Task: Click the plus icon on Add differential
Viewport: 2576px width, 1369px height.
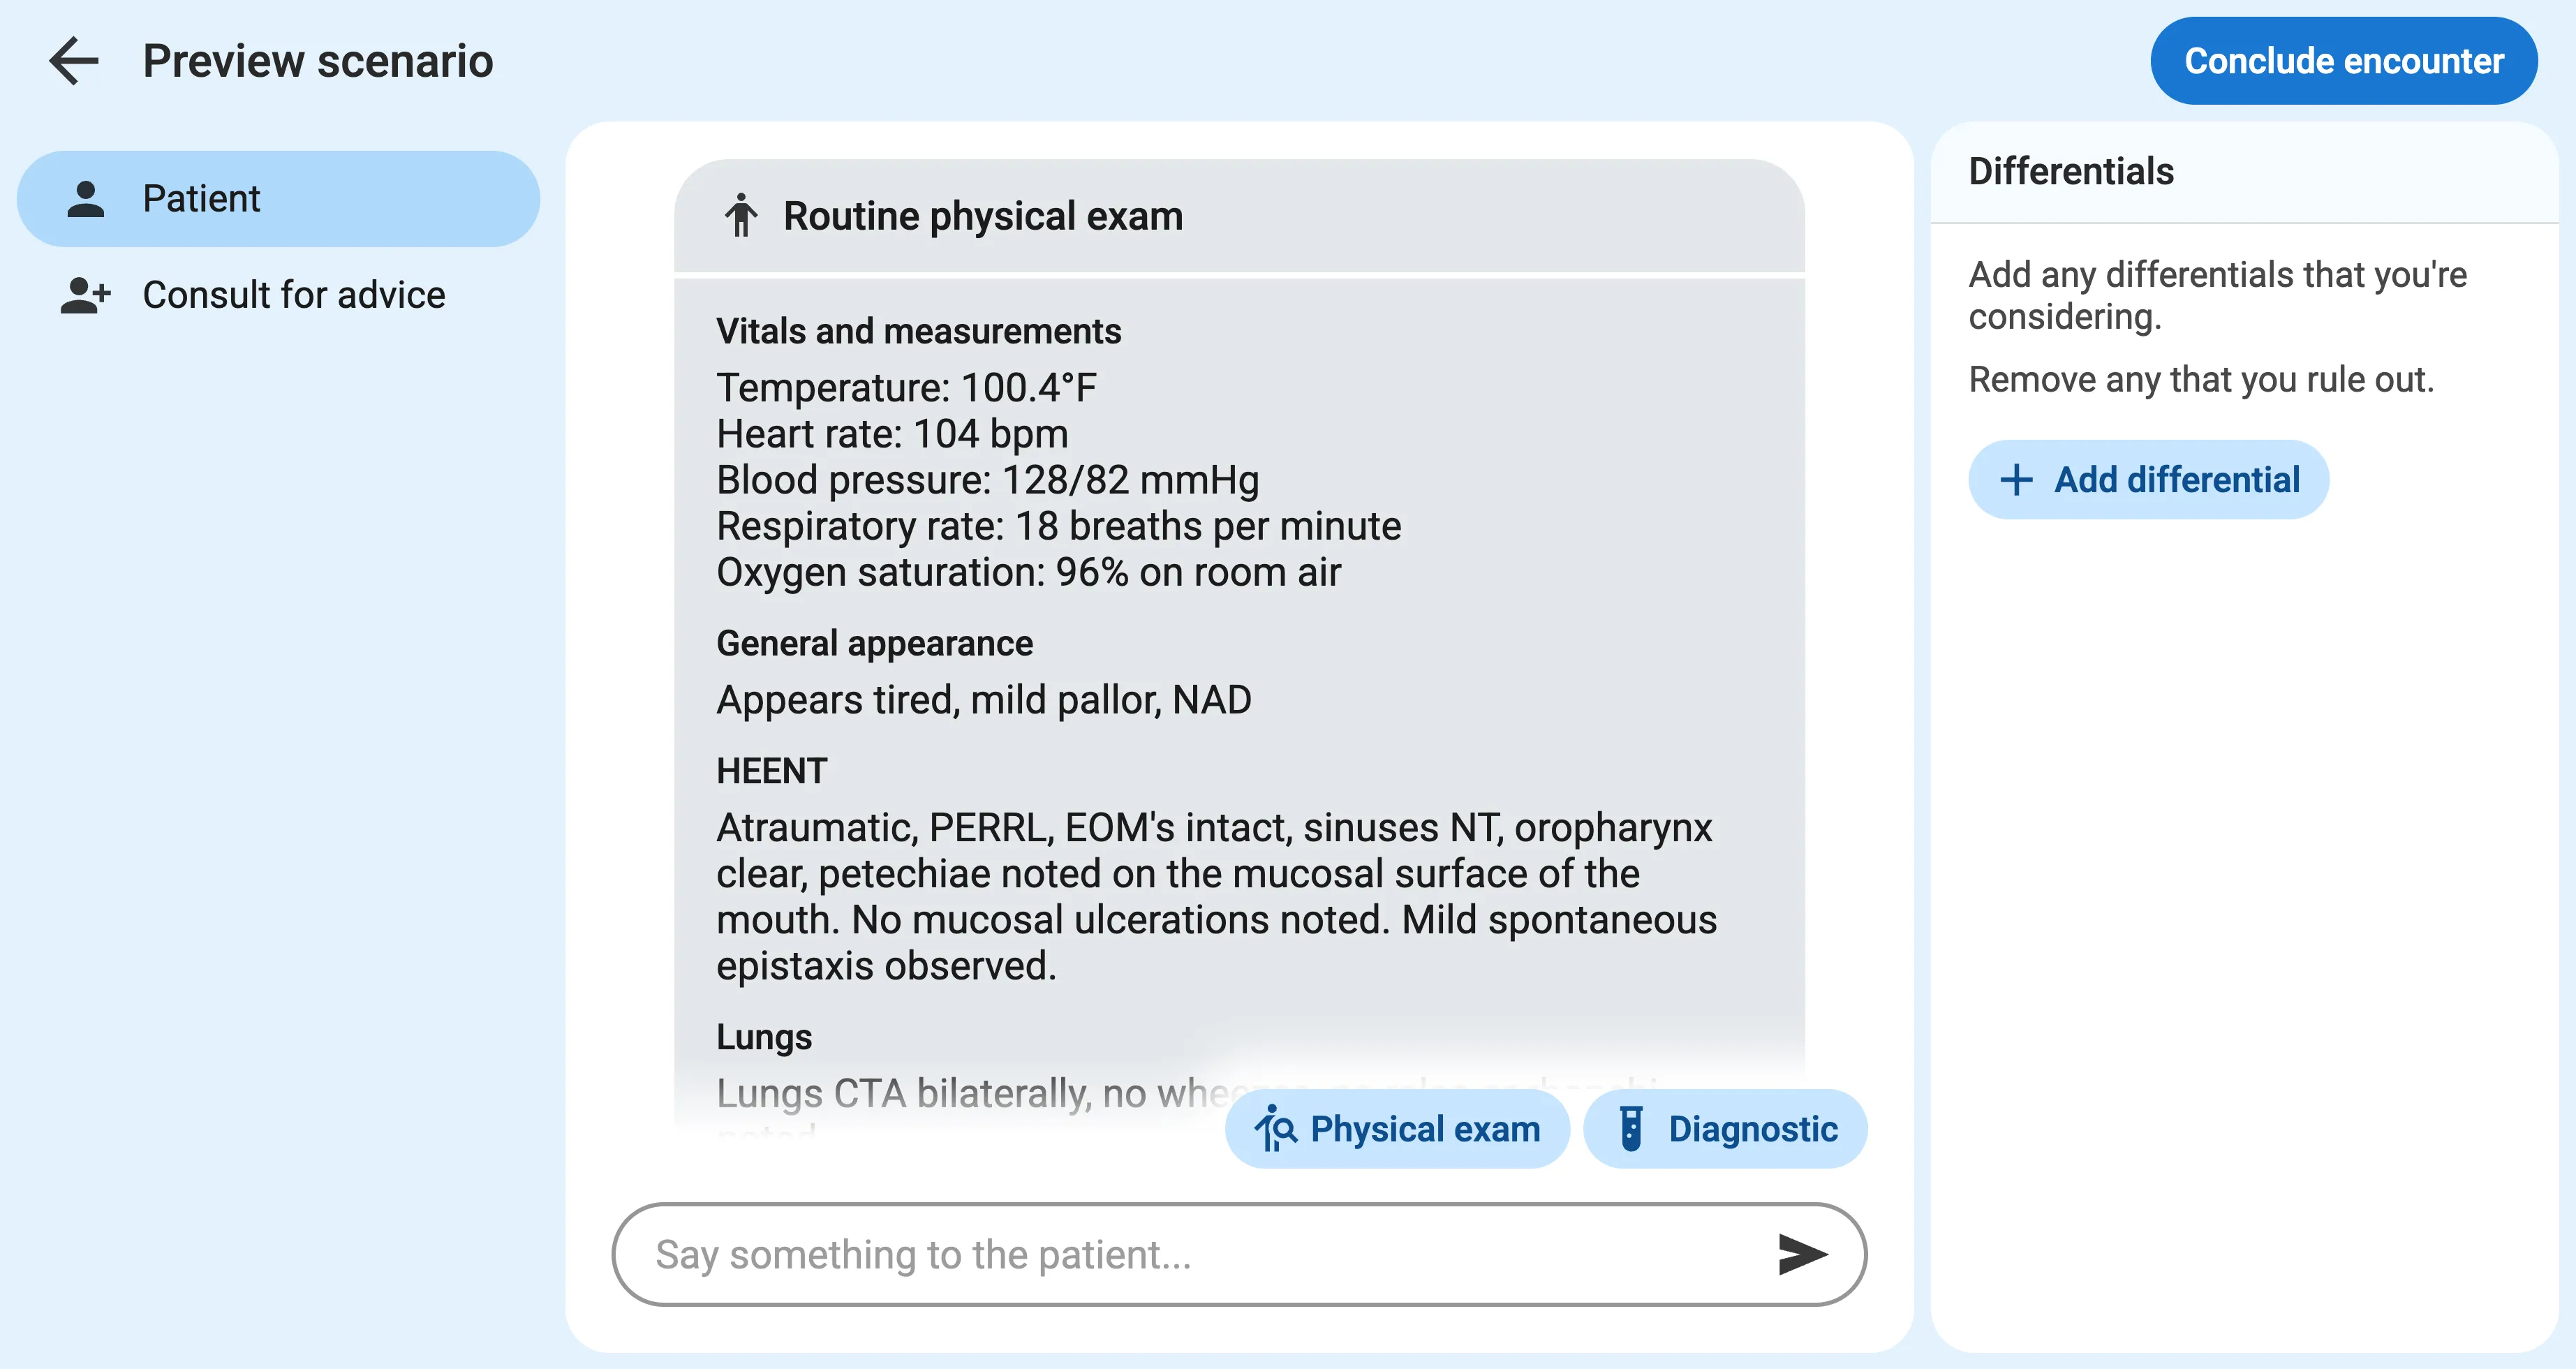Action: click(2016, 479)
